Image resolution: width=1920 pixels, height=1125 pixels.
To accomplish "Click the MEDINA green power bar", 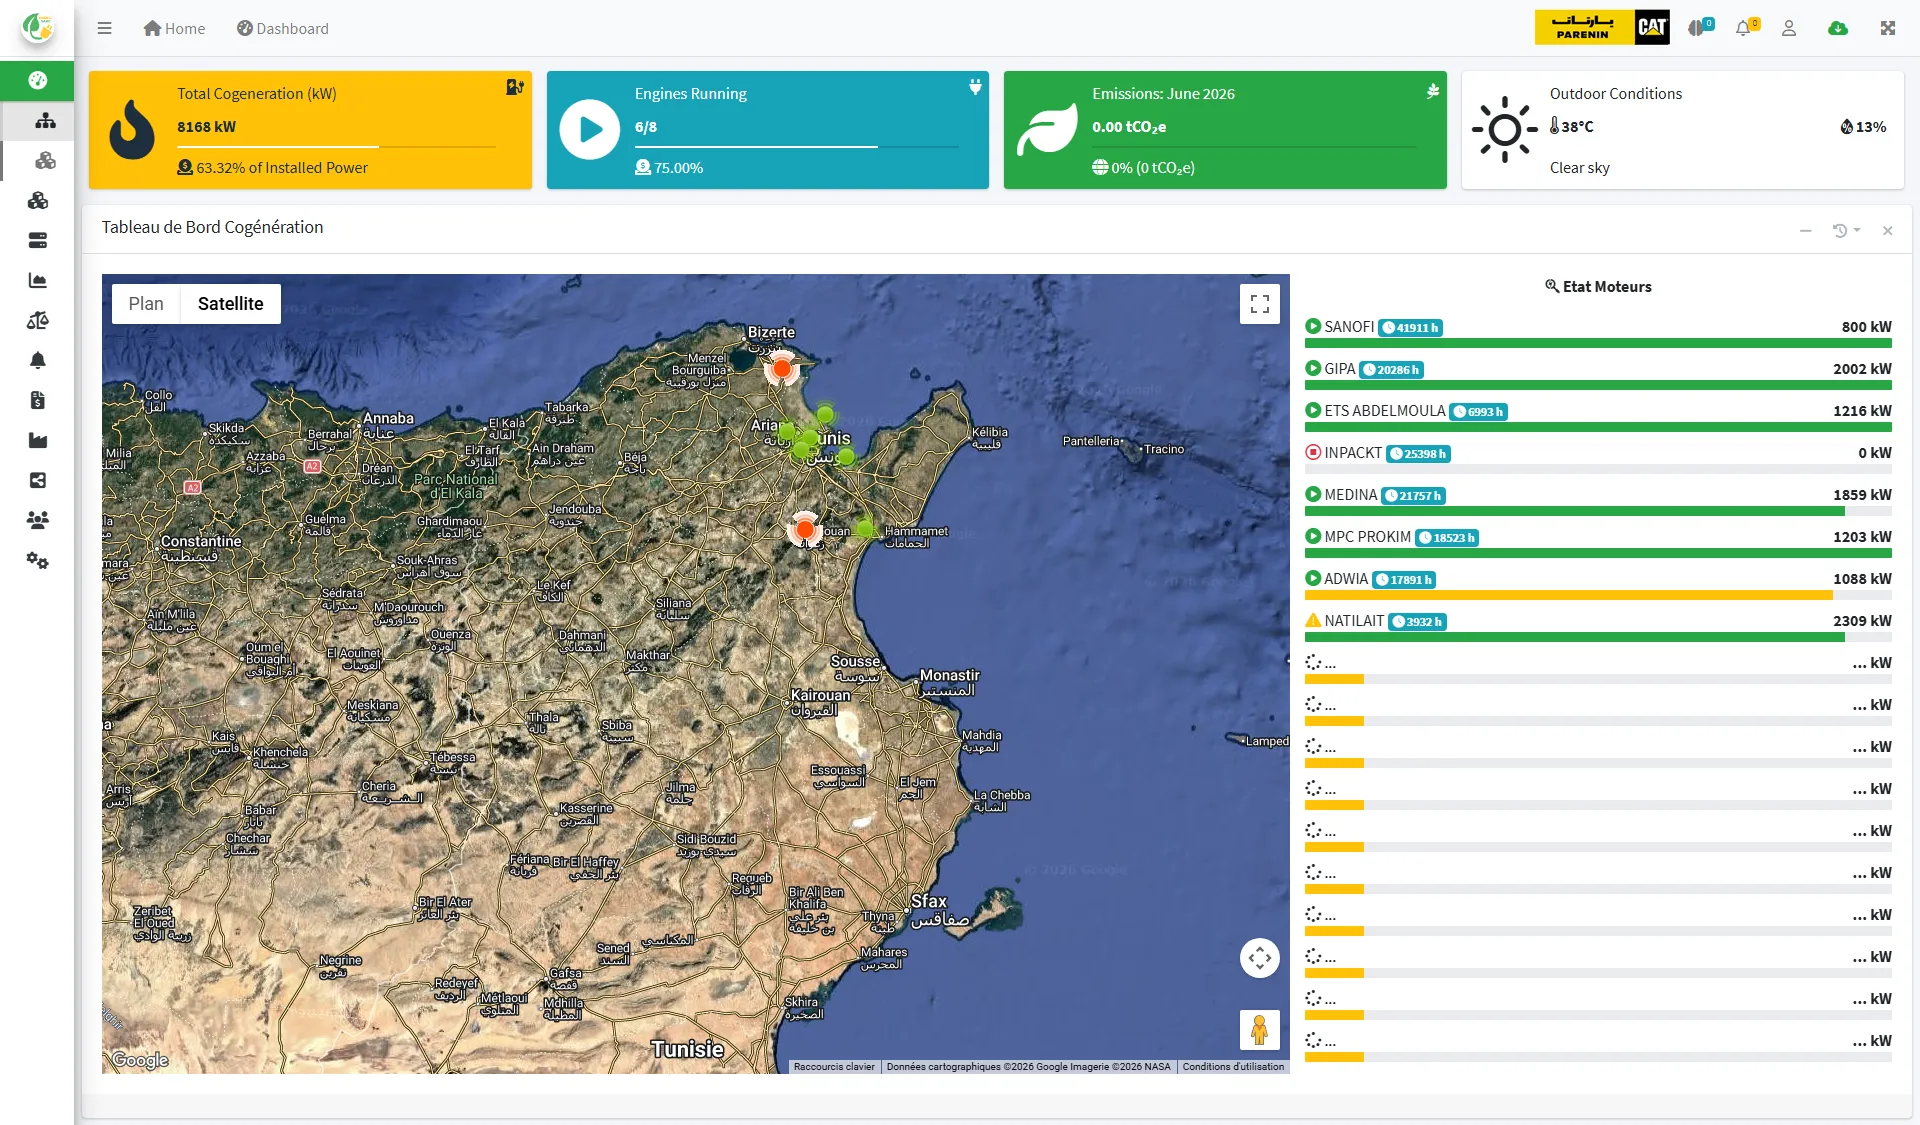I will [1575, 511].
